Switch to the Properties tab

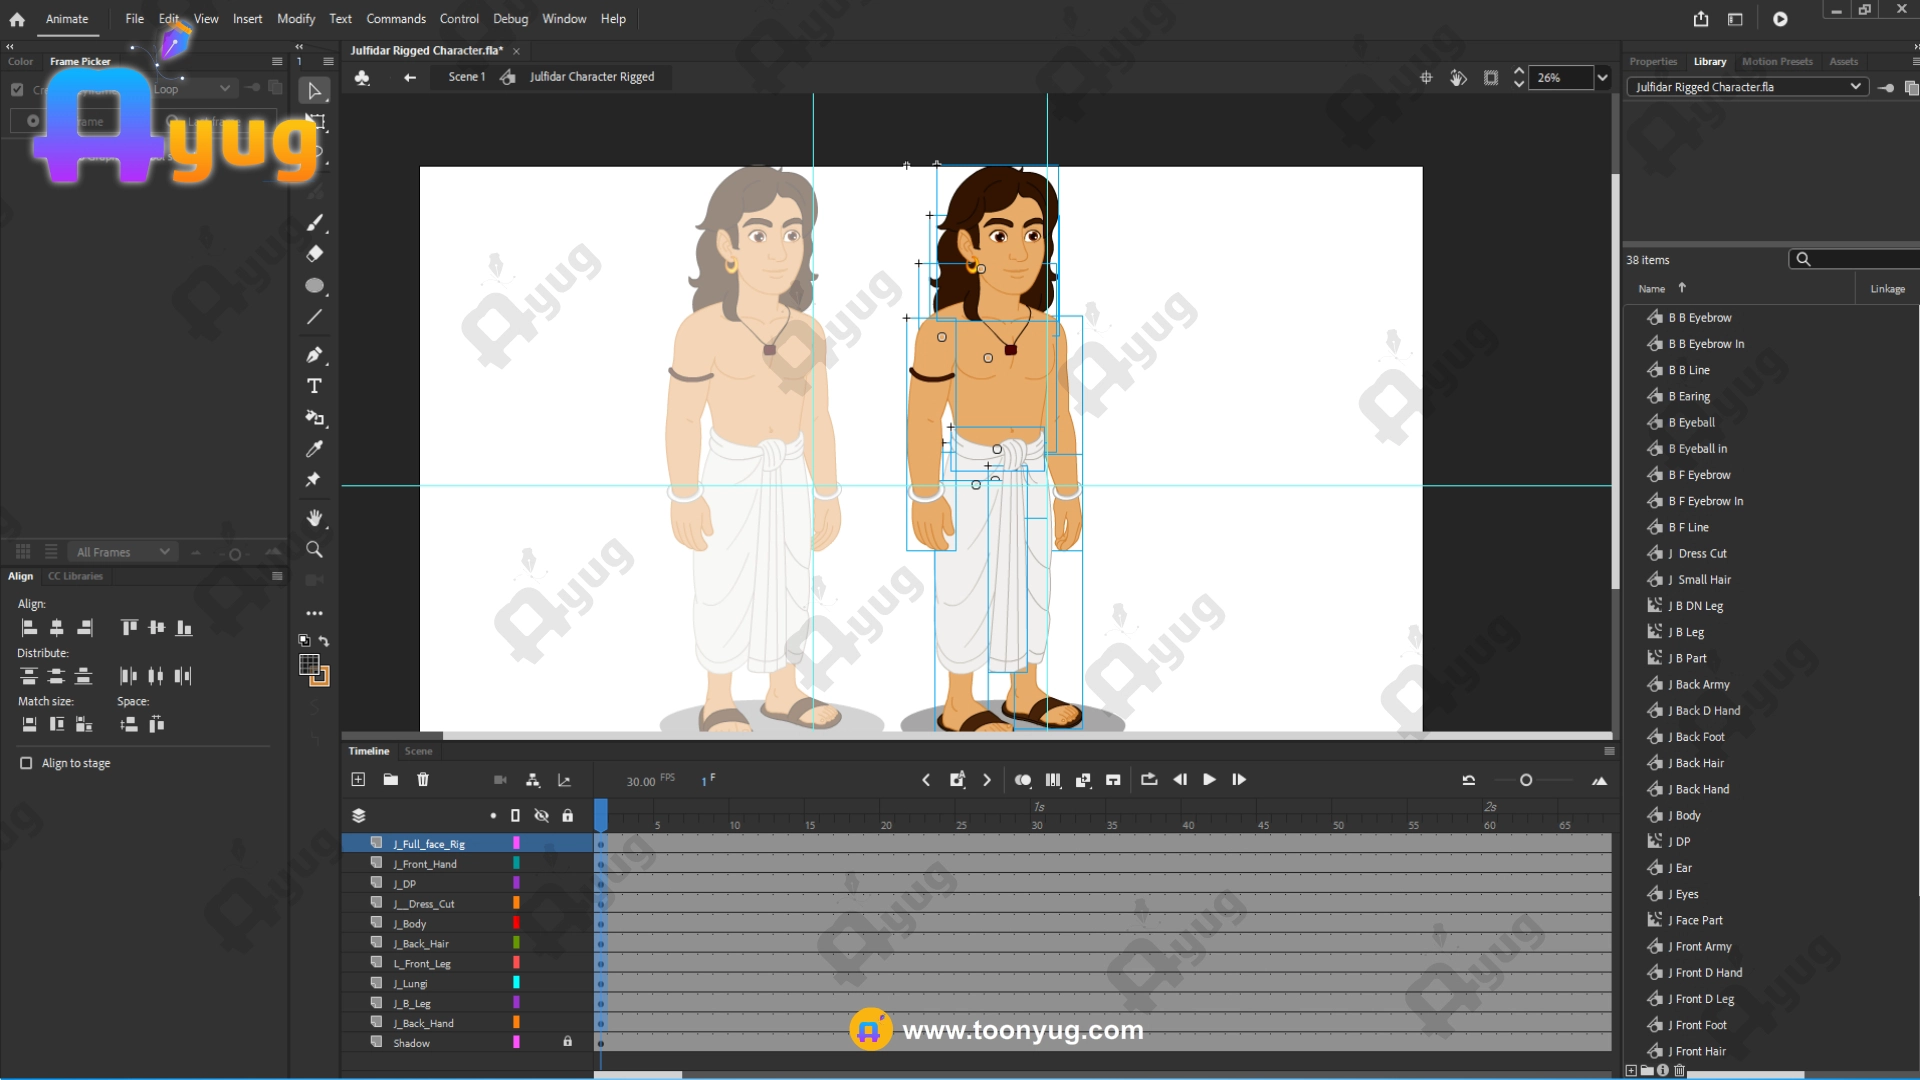pos(1652,62)
